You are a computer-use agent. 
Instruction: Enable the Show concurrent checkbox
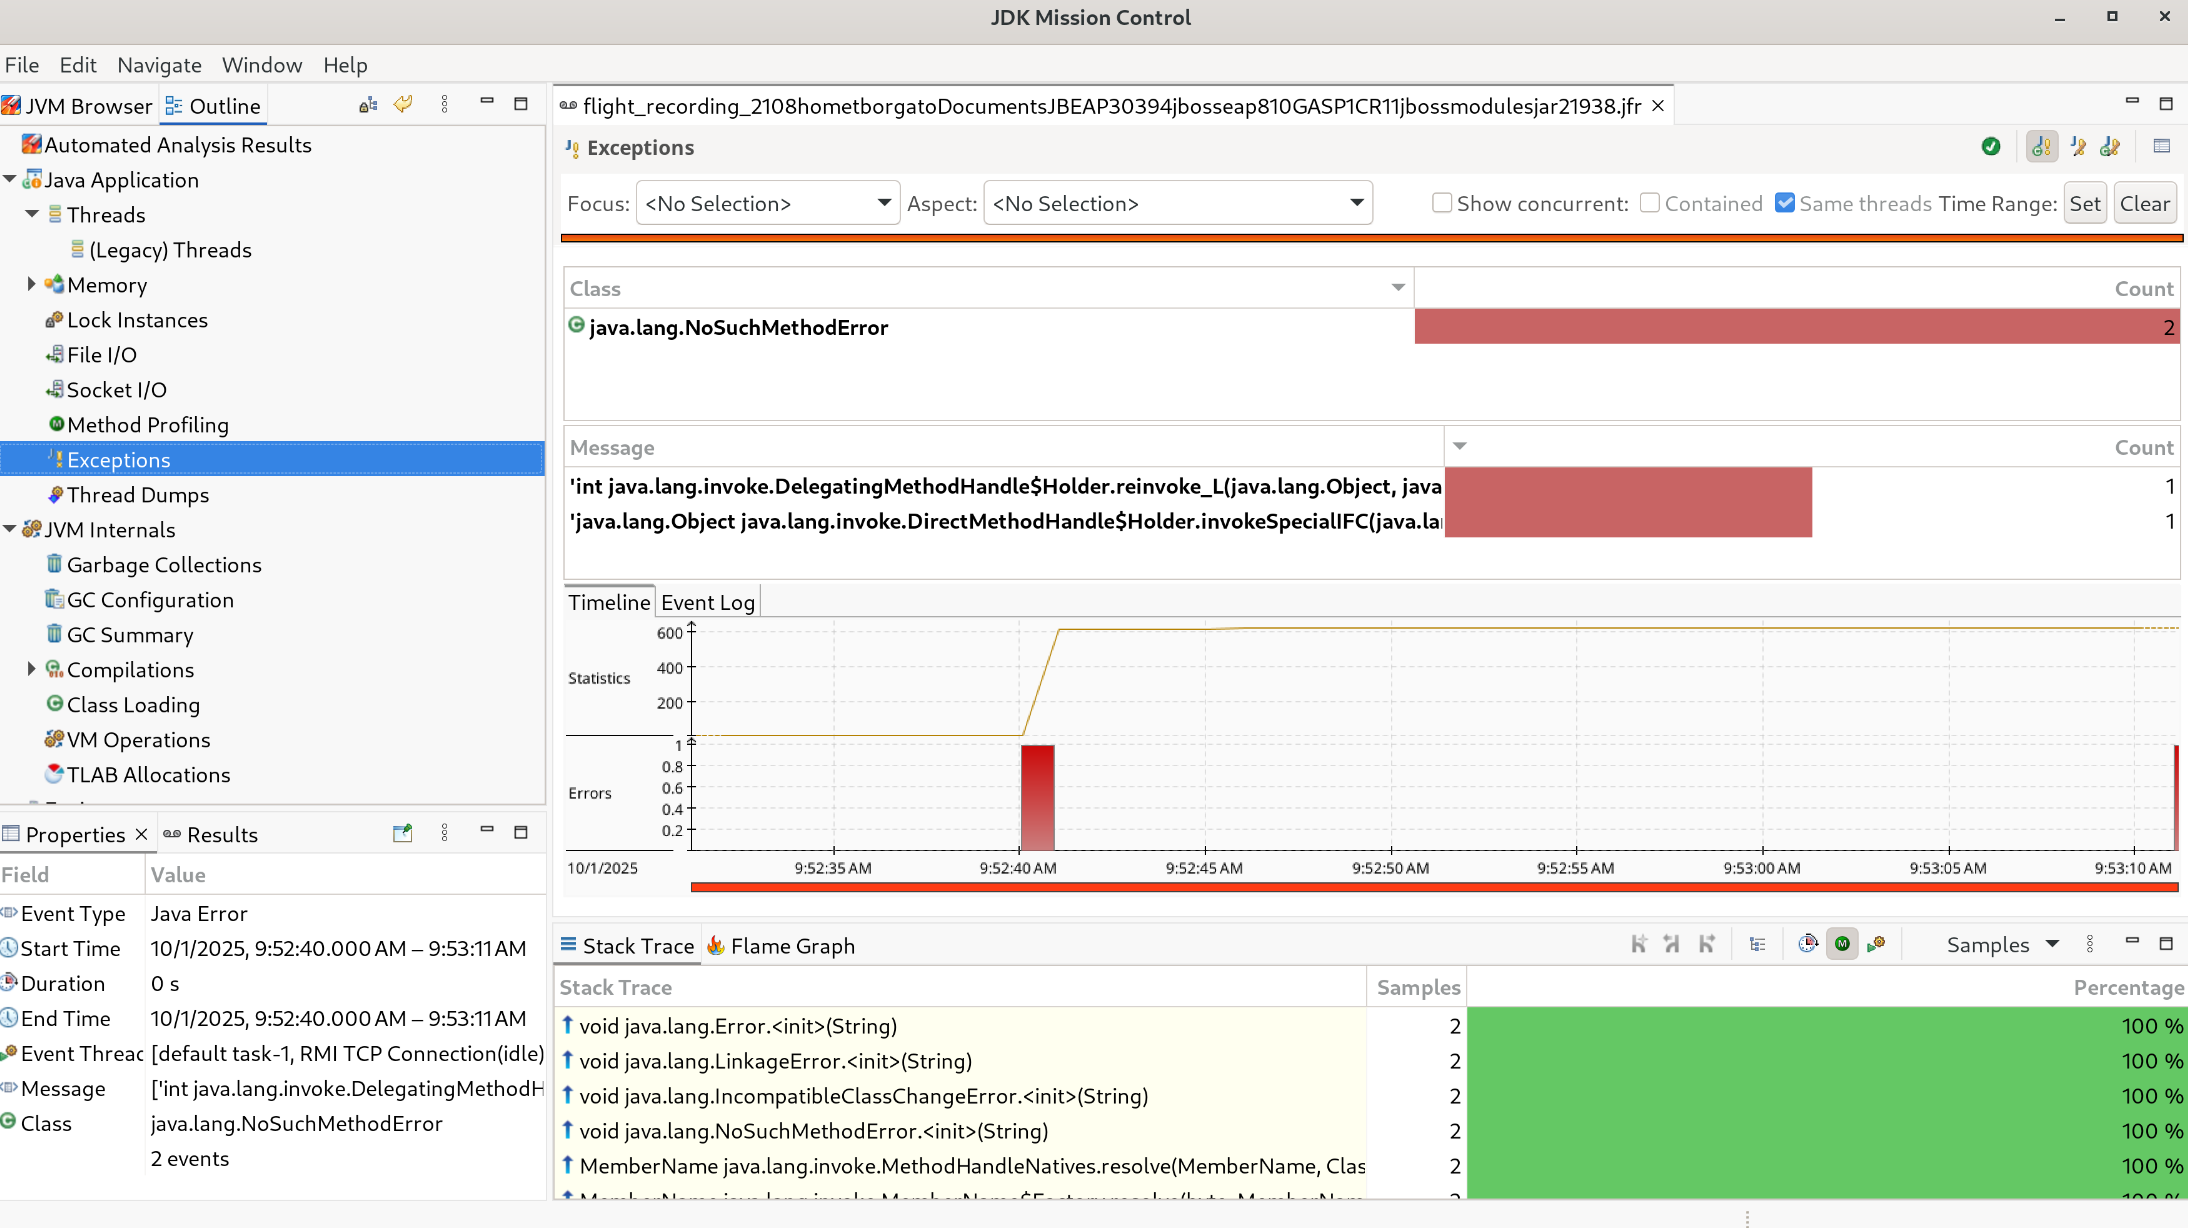1441,203
